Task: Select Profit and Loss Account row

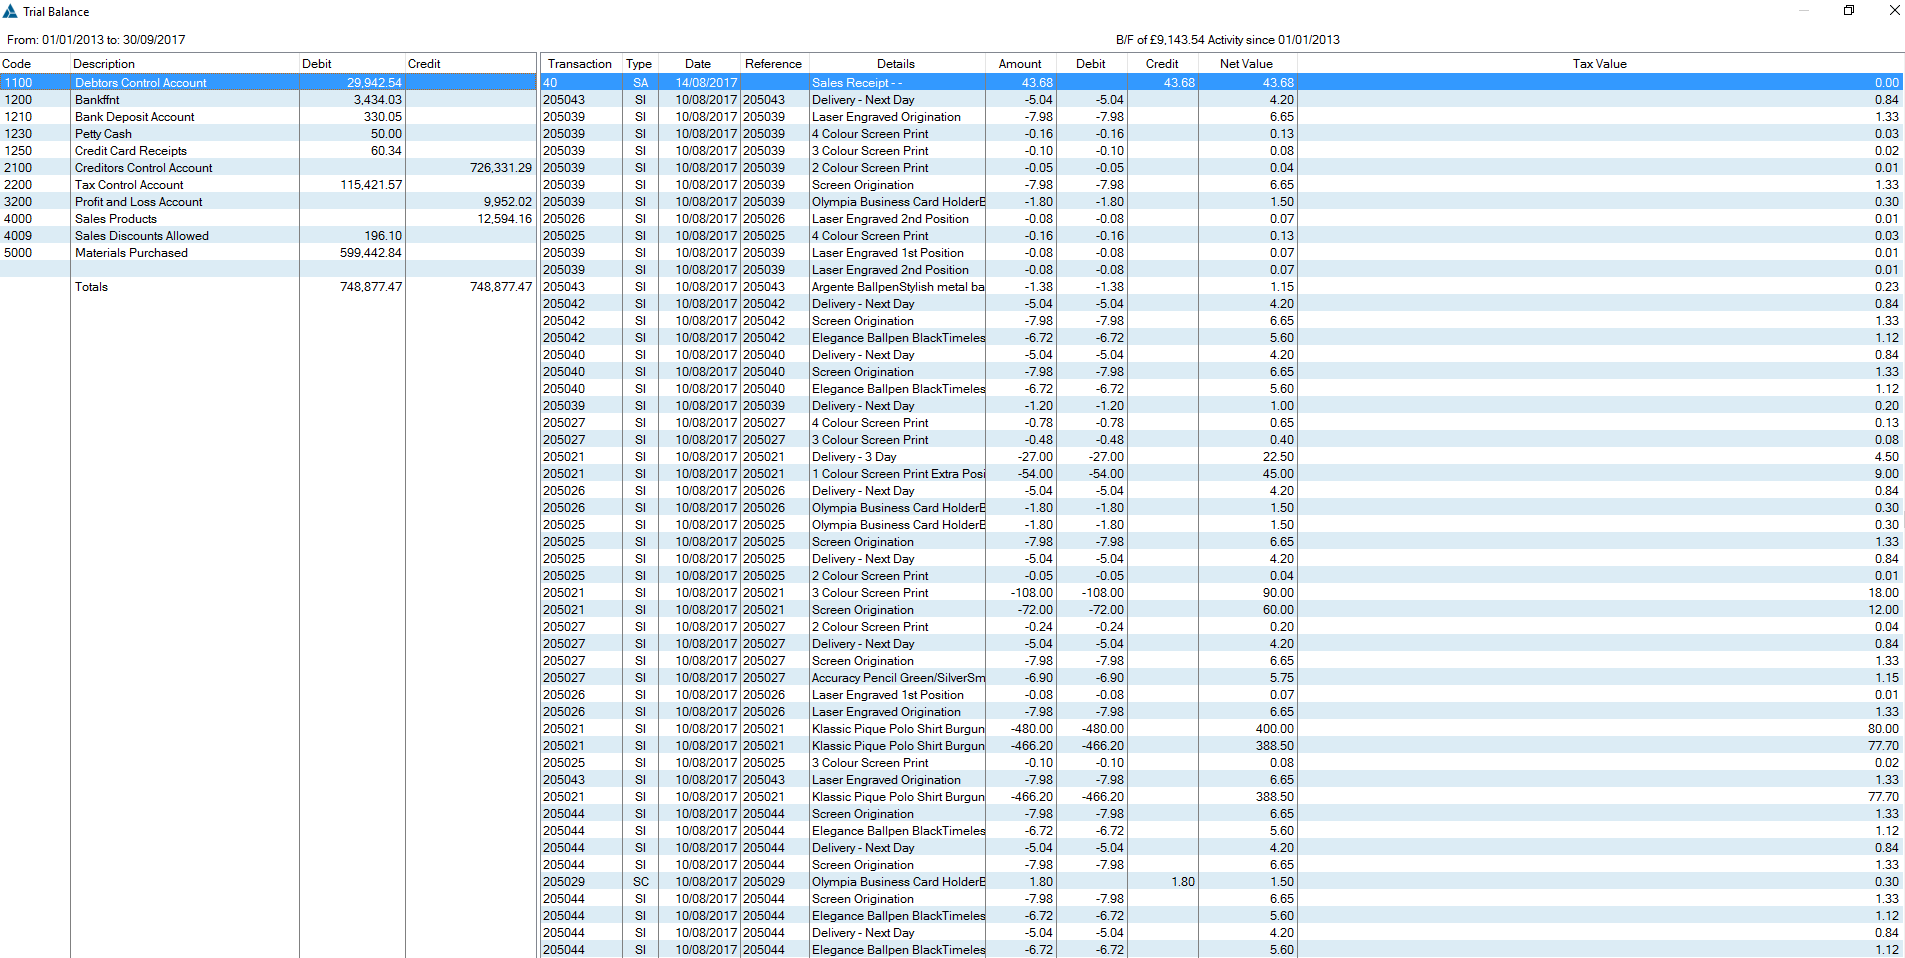Action: click(x=268, y=202)
